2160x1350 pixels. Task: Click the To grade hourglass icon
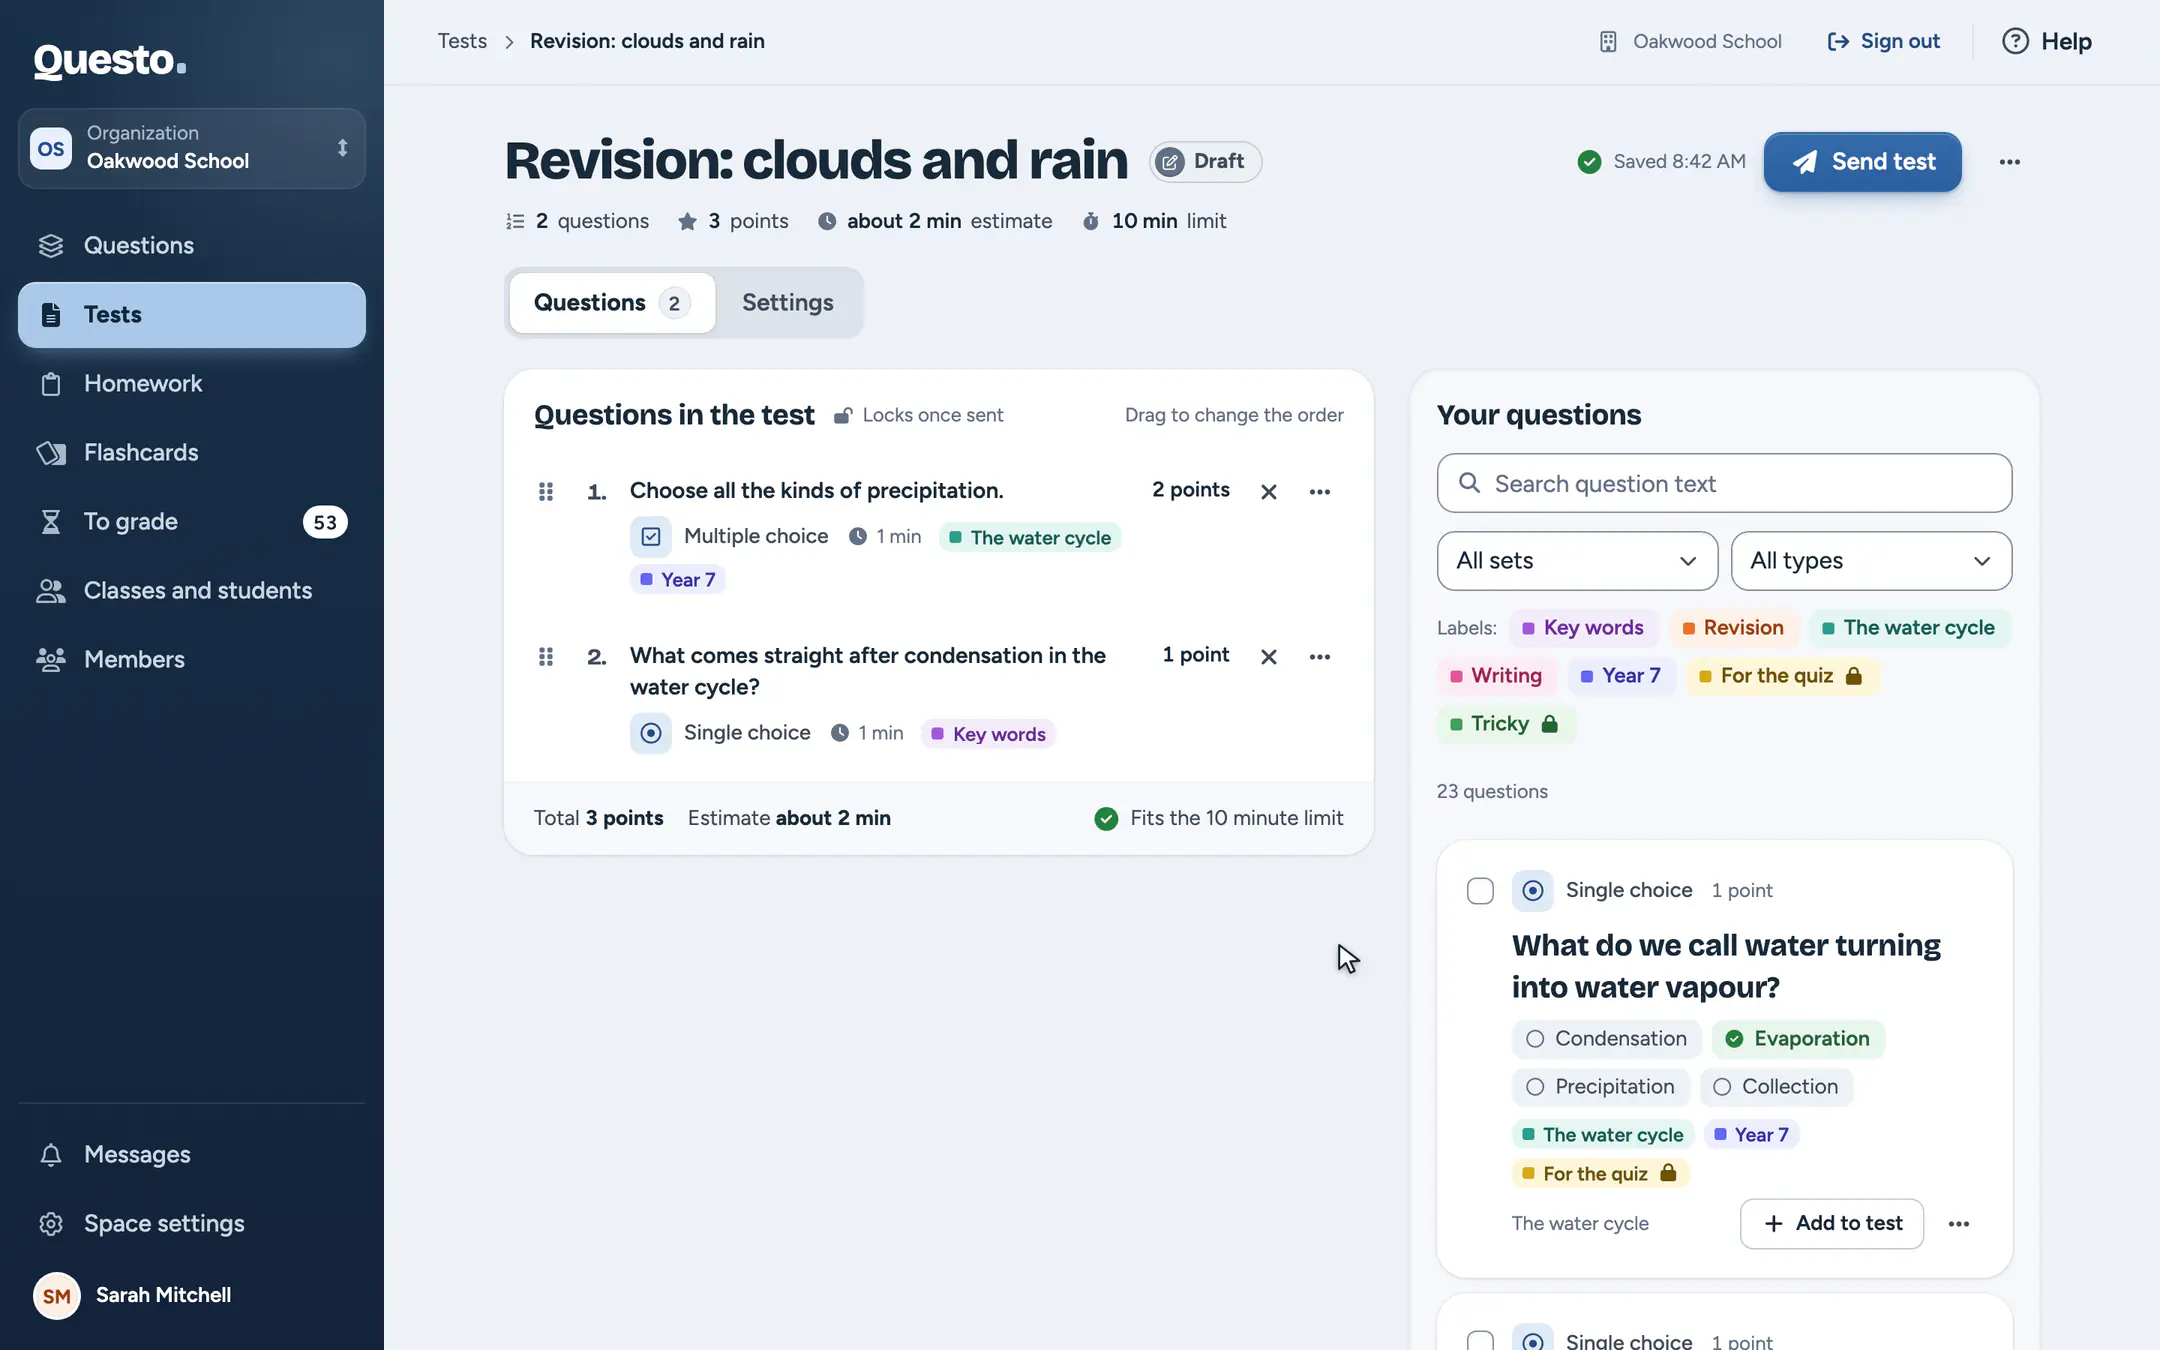[x=51, y=522]
